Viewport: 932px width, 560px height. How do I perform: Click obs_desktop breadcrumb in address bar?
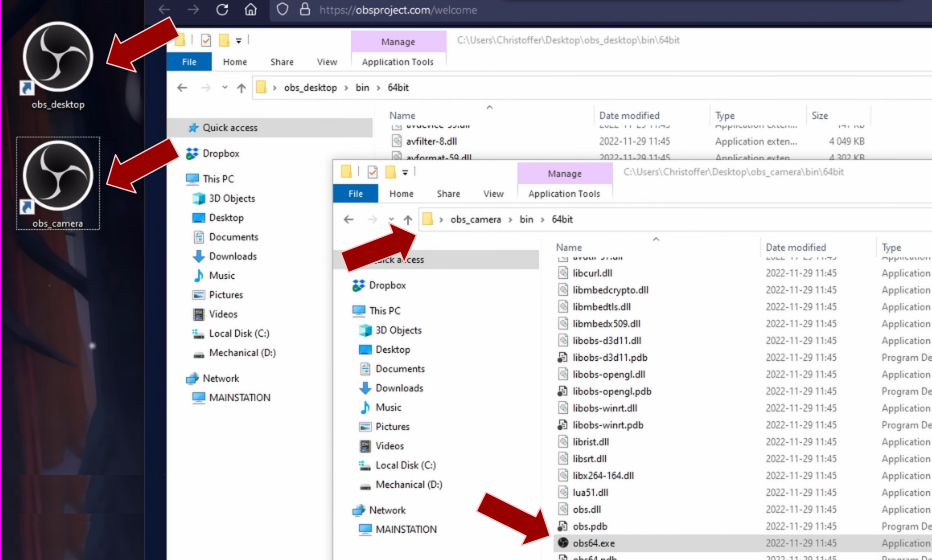click(x=311, y=88)
